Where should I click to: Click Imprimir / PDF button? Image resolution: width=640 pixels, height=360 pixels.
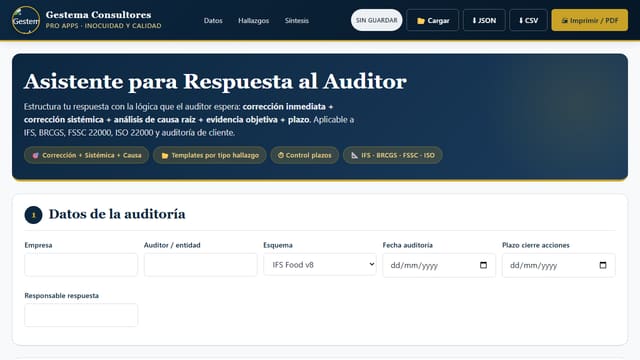pyautogui.click(x=589, y=20)
